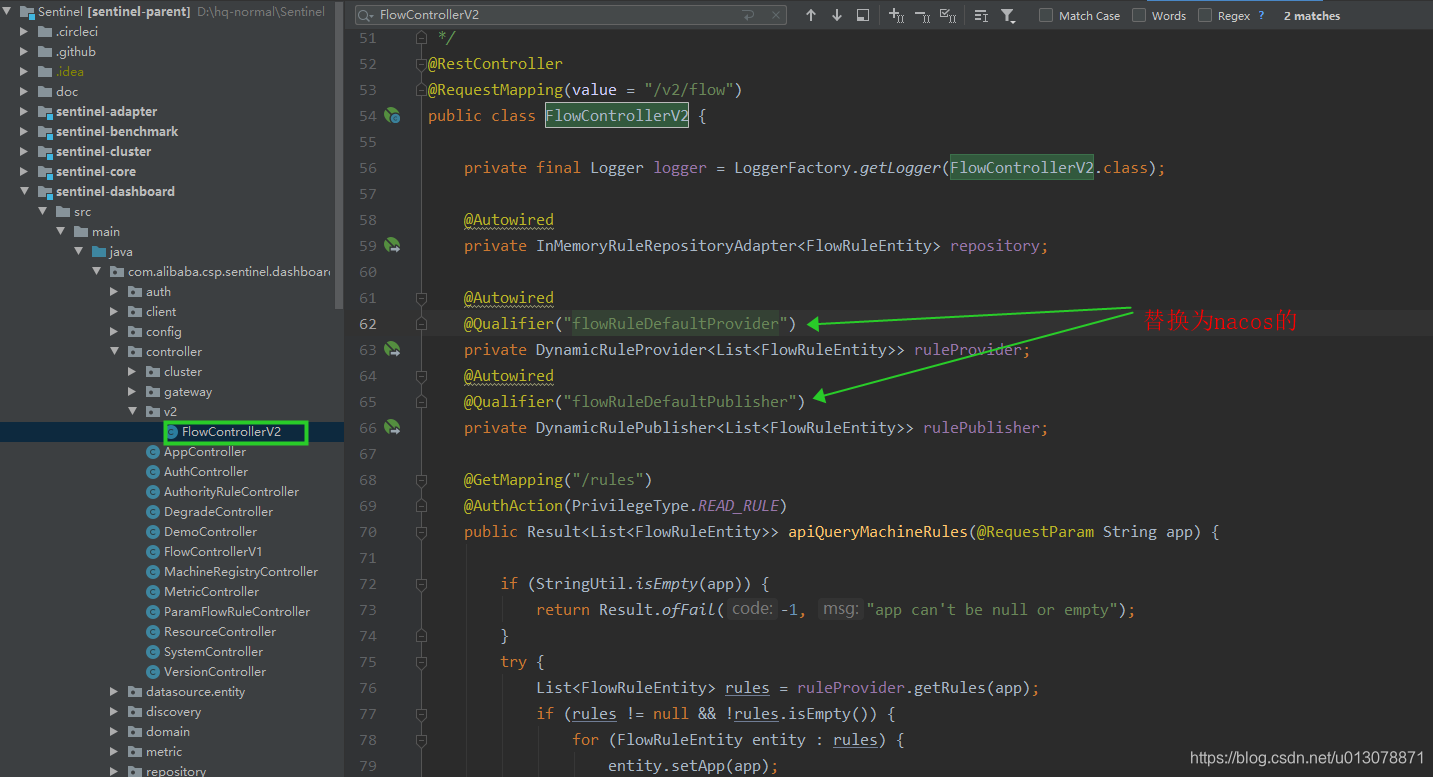Open search history magnifier dropdown

(x=367, y=16)
